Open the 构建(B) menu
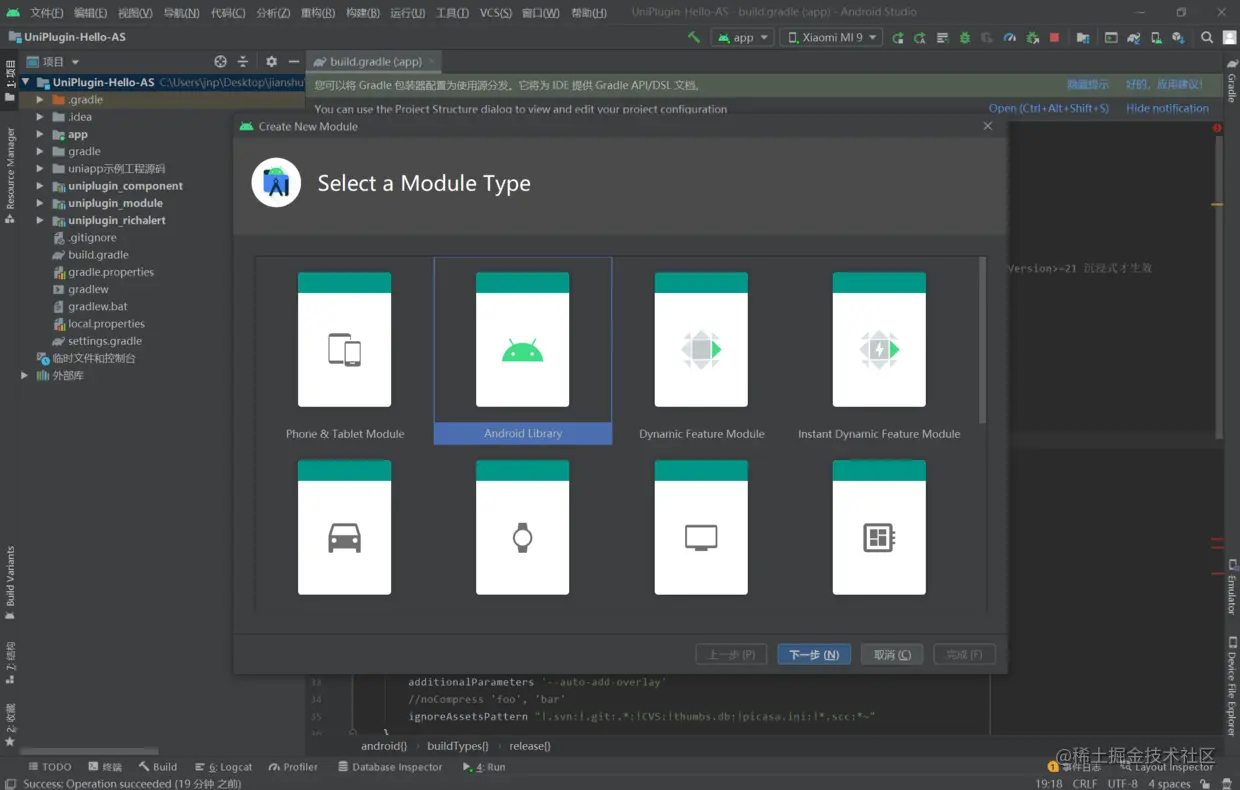 [x=362, y=13]
